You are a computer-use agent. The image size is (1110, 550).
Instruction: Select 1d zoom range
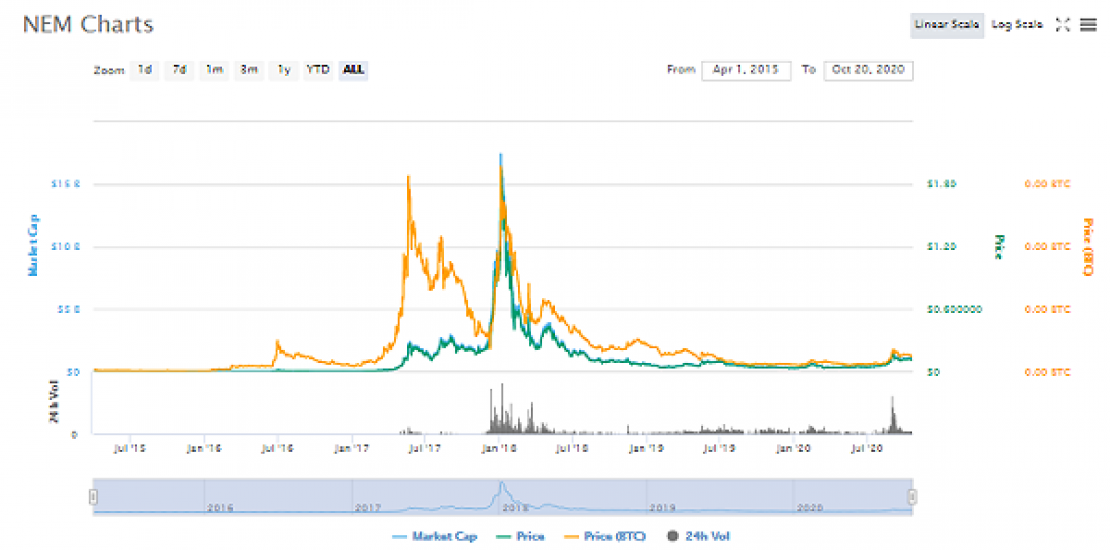click(x=145, y=70)
